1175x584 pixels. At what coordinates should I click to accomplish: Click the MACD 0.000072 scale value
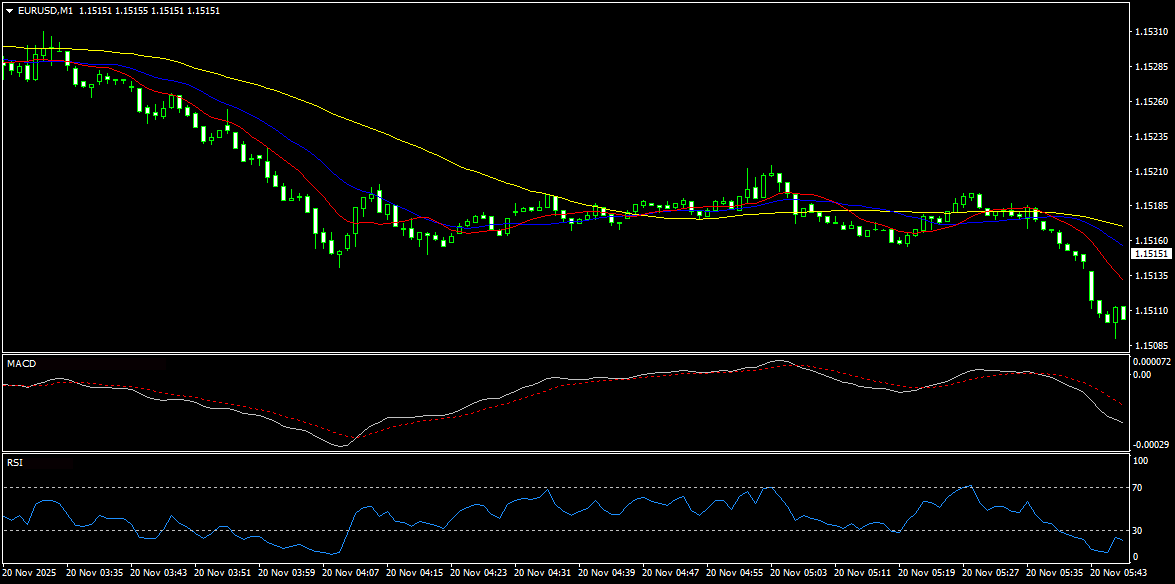[1151, 360]
